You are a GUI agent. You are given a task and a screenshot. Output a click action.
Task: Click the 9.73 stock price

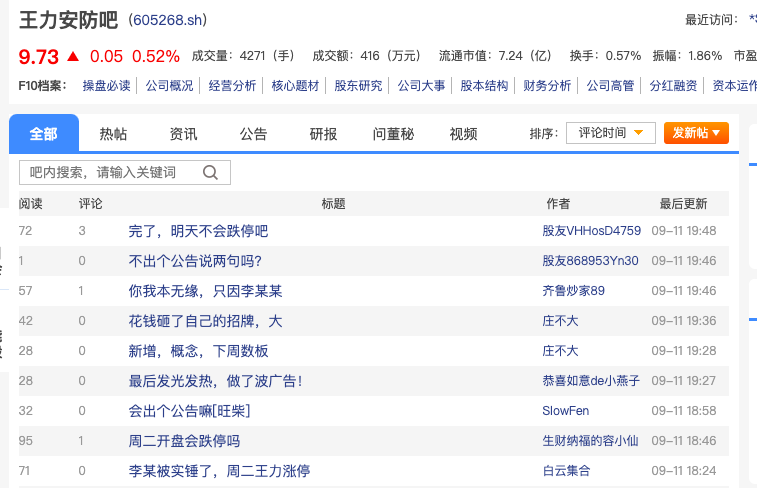(x=39, y=57)
